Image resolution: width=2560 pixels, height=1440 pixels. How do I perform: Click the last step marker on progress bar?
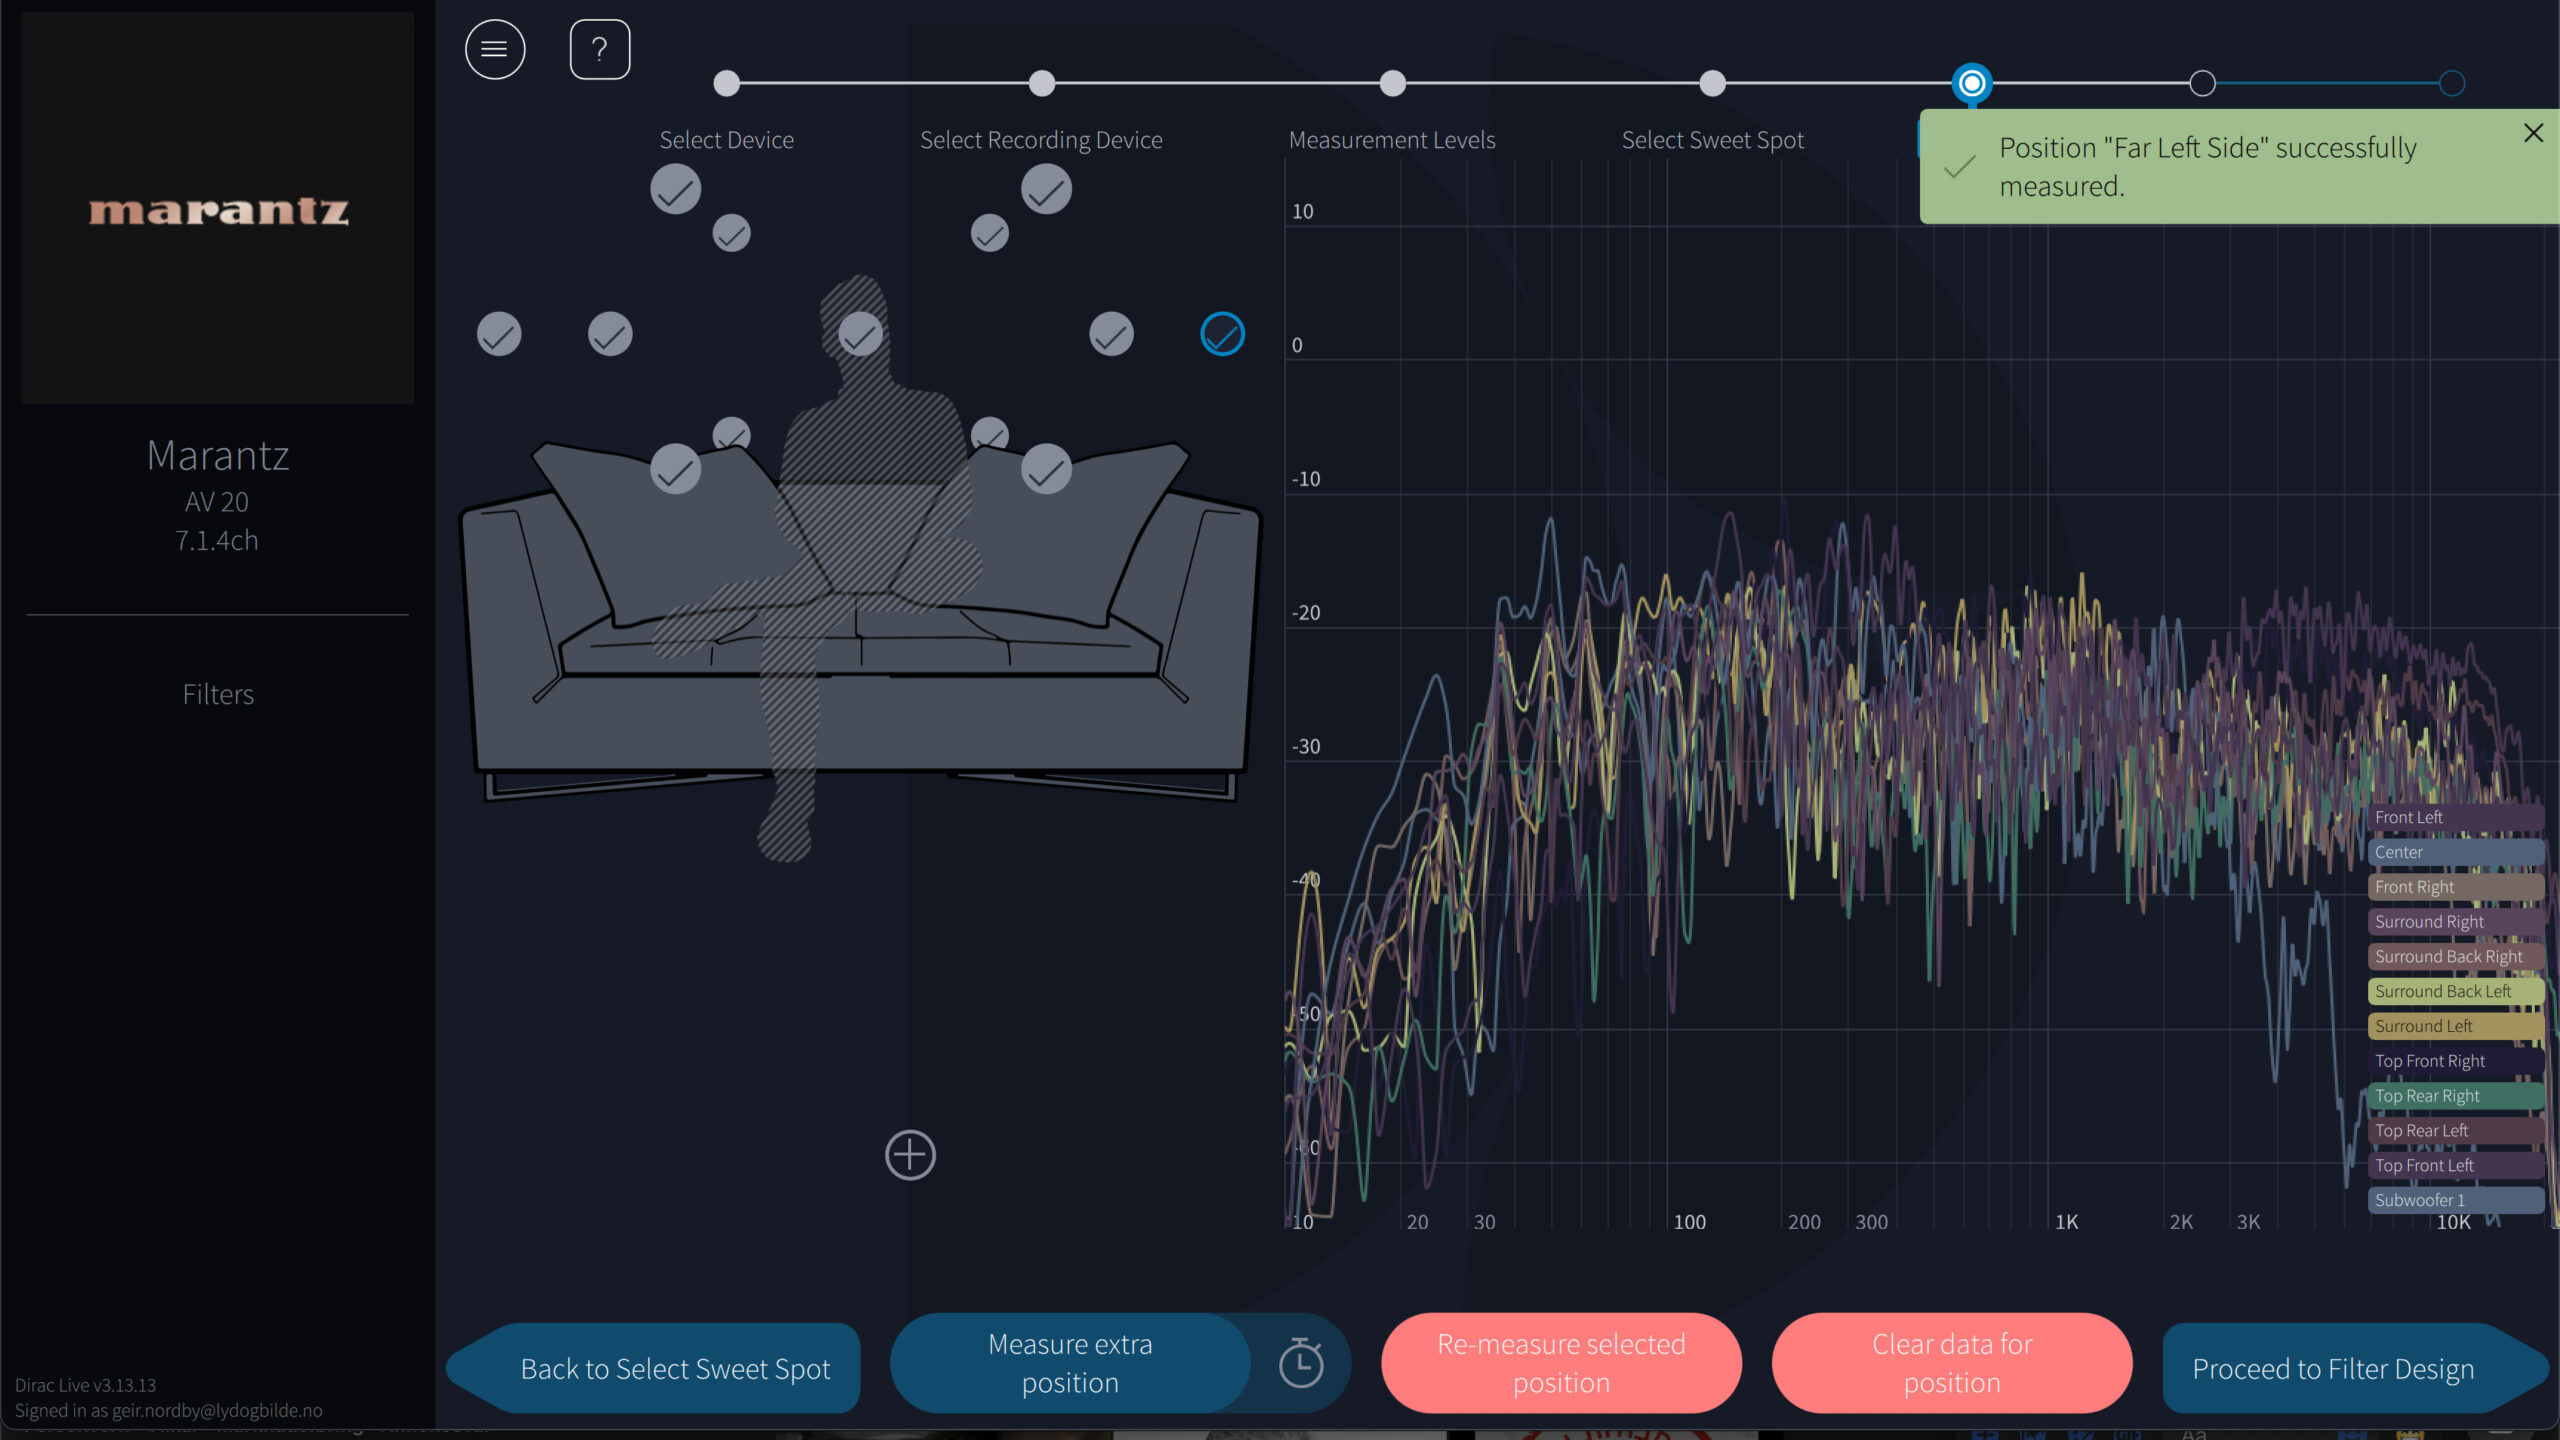(2451, 84)
